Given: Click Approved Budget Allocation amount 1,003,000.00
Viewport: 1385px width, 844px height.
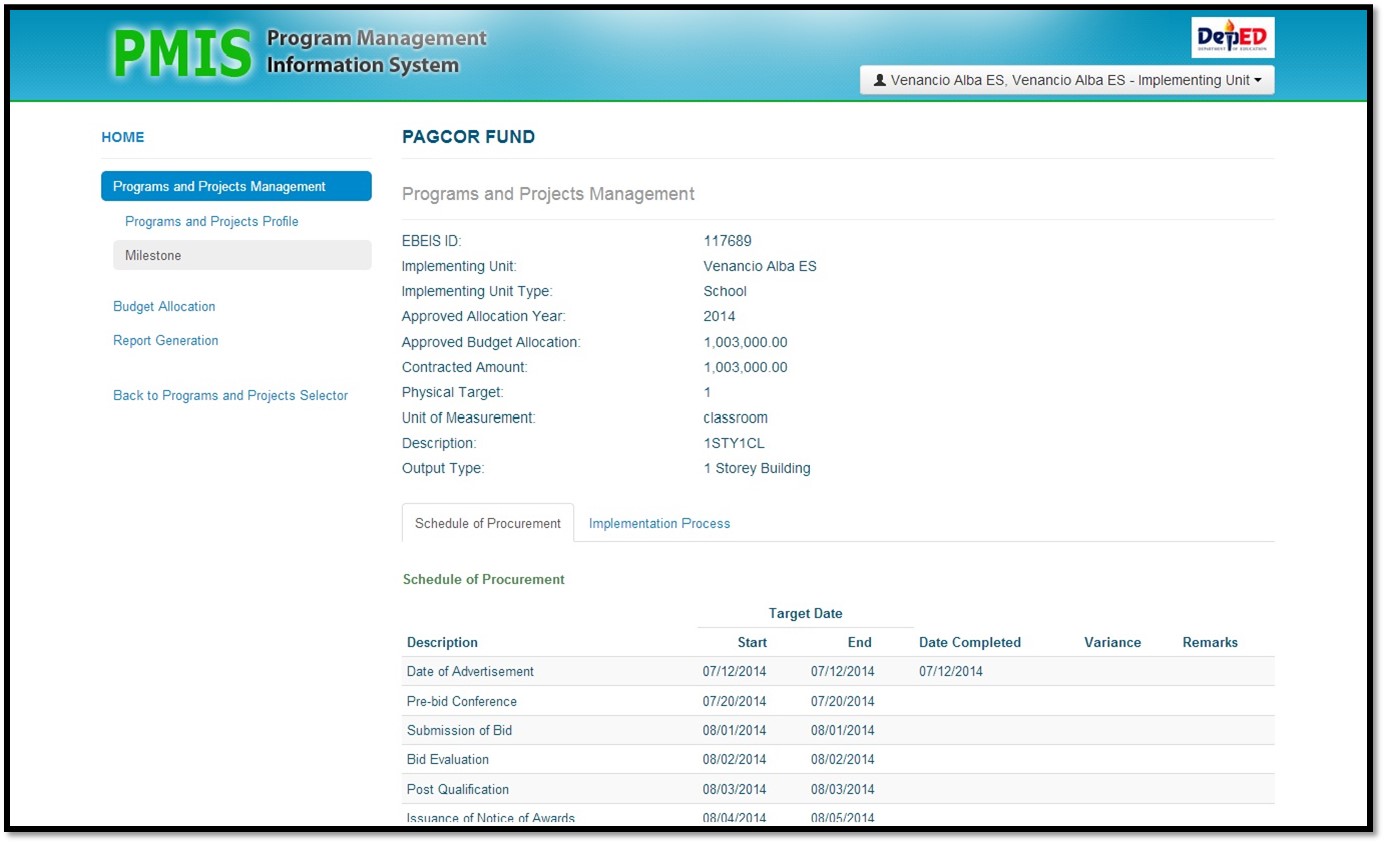Looking at the screenshot, I should pos(746,342).
